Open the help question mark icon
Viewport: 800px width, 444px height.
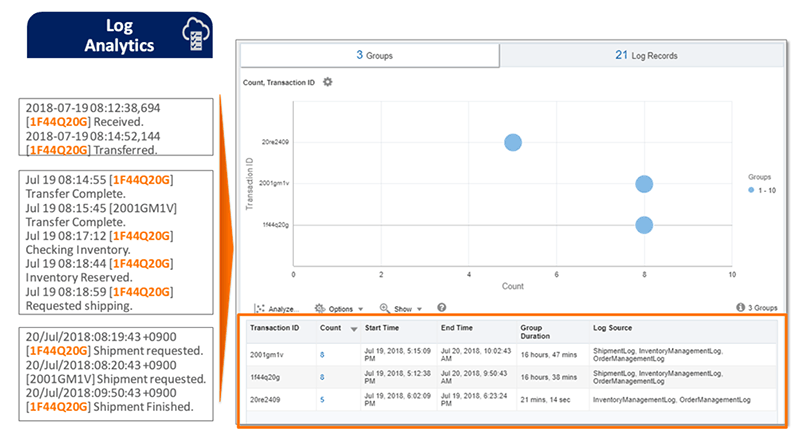pyautogui.click(x=442, y=307)
